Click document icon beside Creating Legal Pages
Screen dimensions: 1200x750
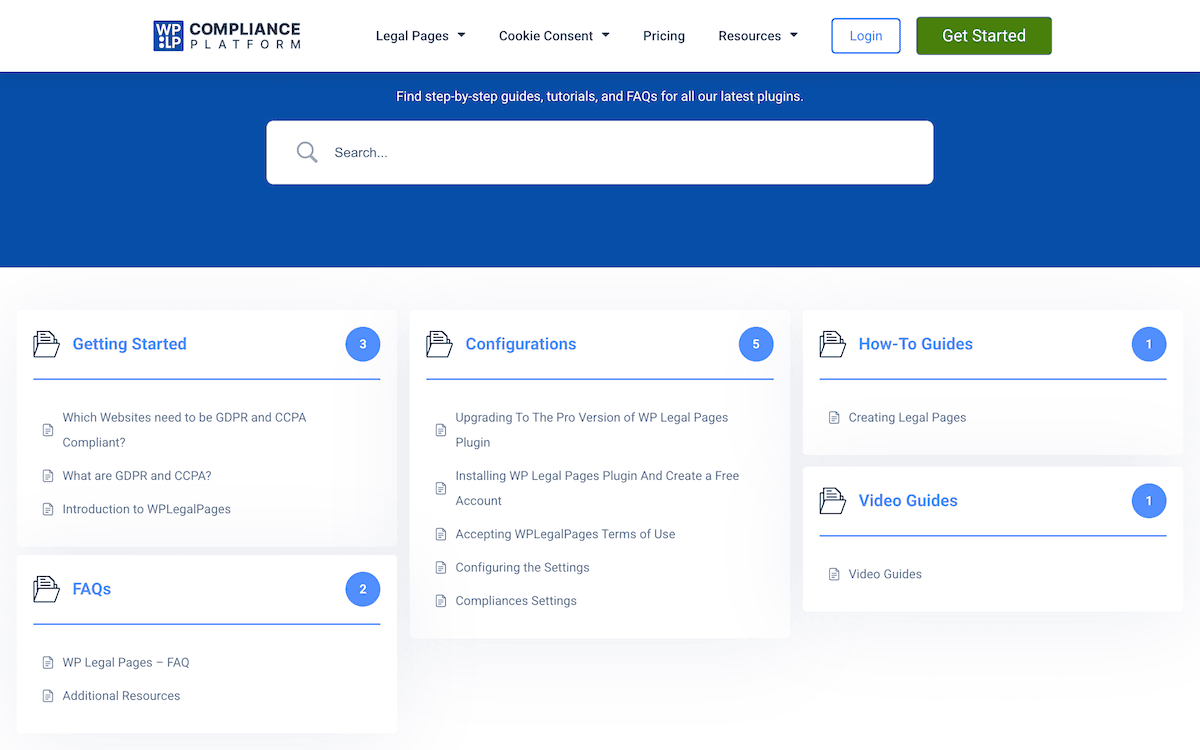click(833, 418)
